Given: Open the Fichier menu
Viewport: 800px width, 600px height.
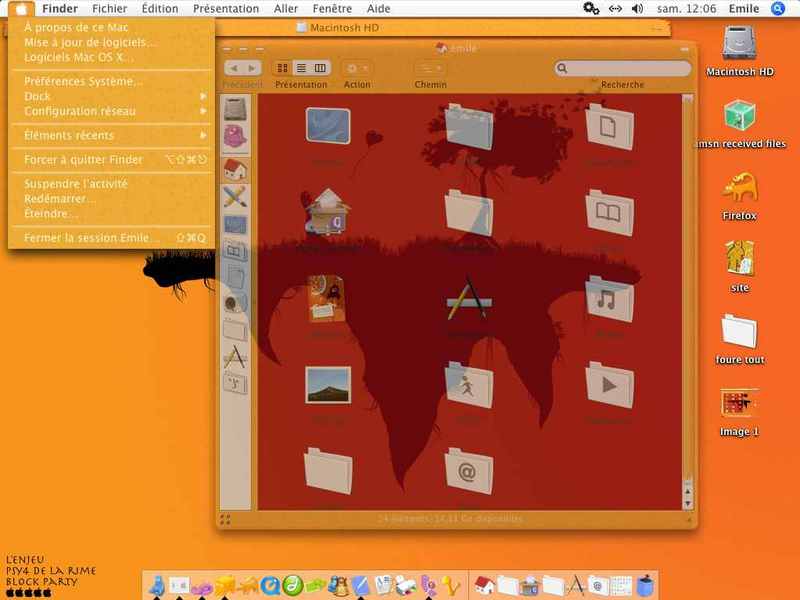Looking at the screenshot, I should pos(110,9).
